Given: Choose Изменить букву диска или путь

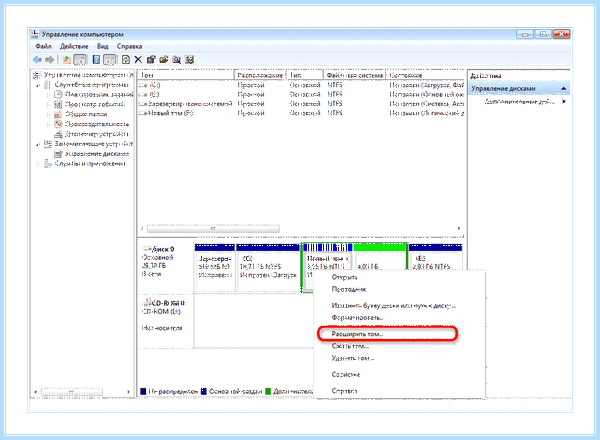Looking at the screenshot, I should click(399, 306).
